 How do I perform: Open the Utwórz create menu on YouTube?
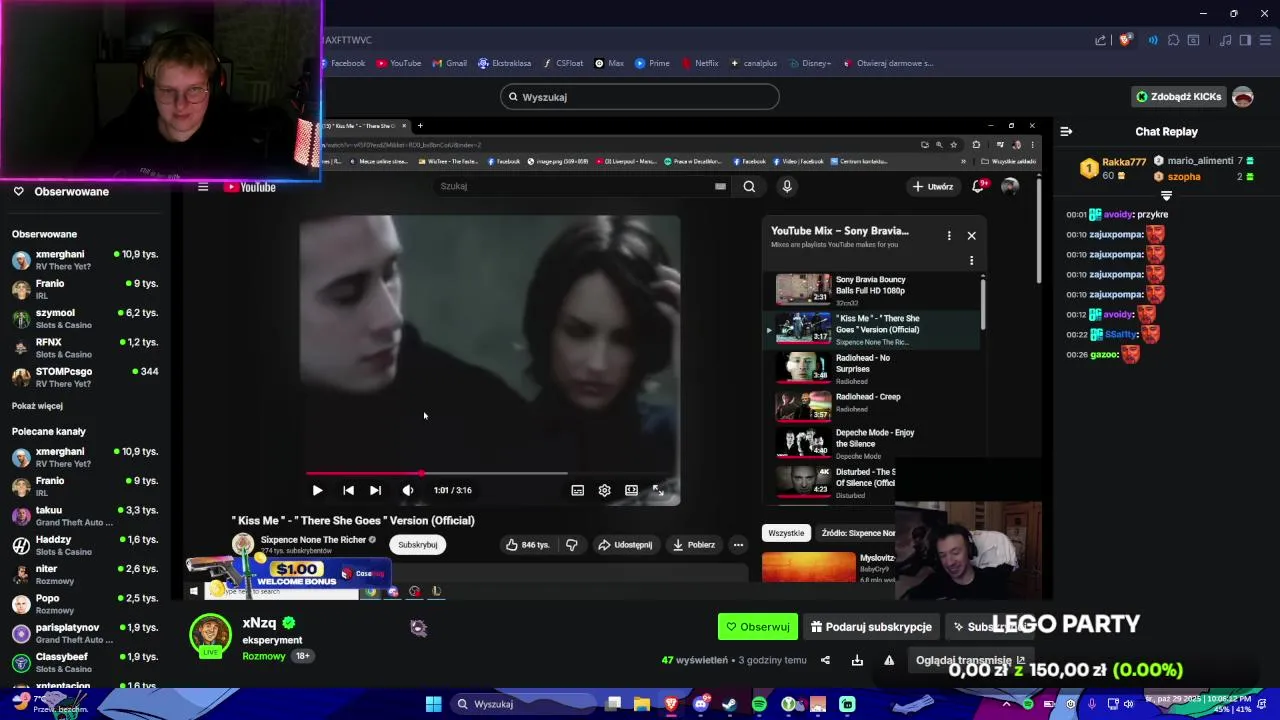[x=932, y=186]
